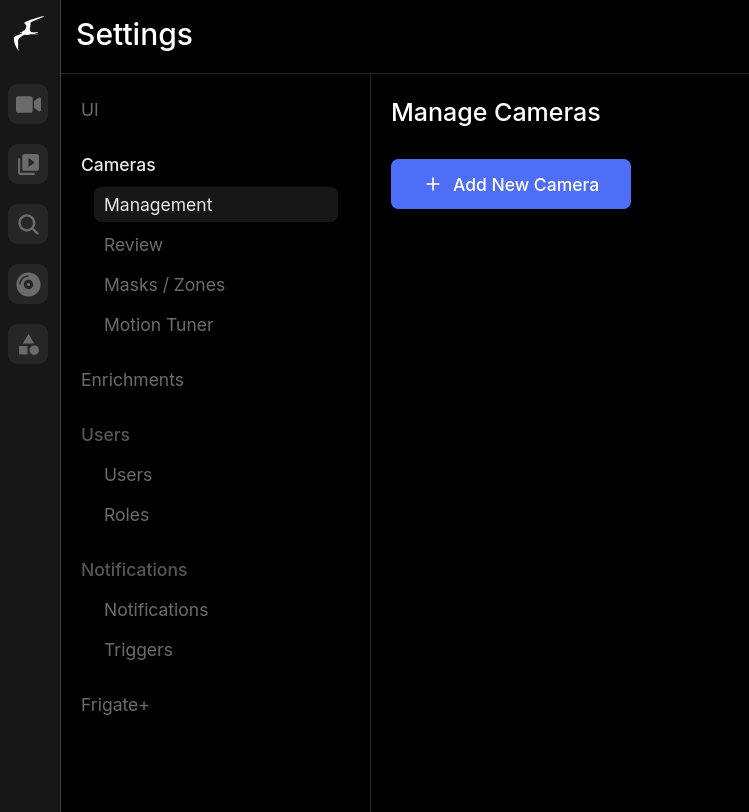Click the Settings page title

134,35
